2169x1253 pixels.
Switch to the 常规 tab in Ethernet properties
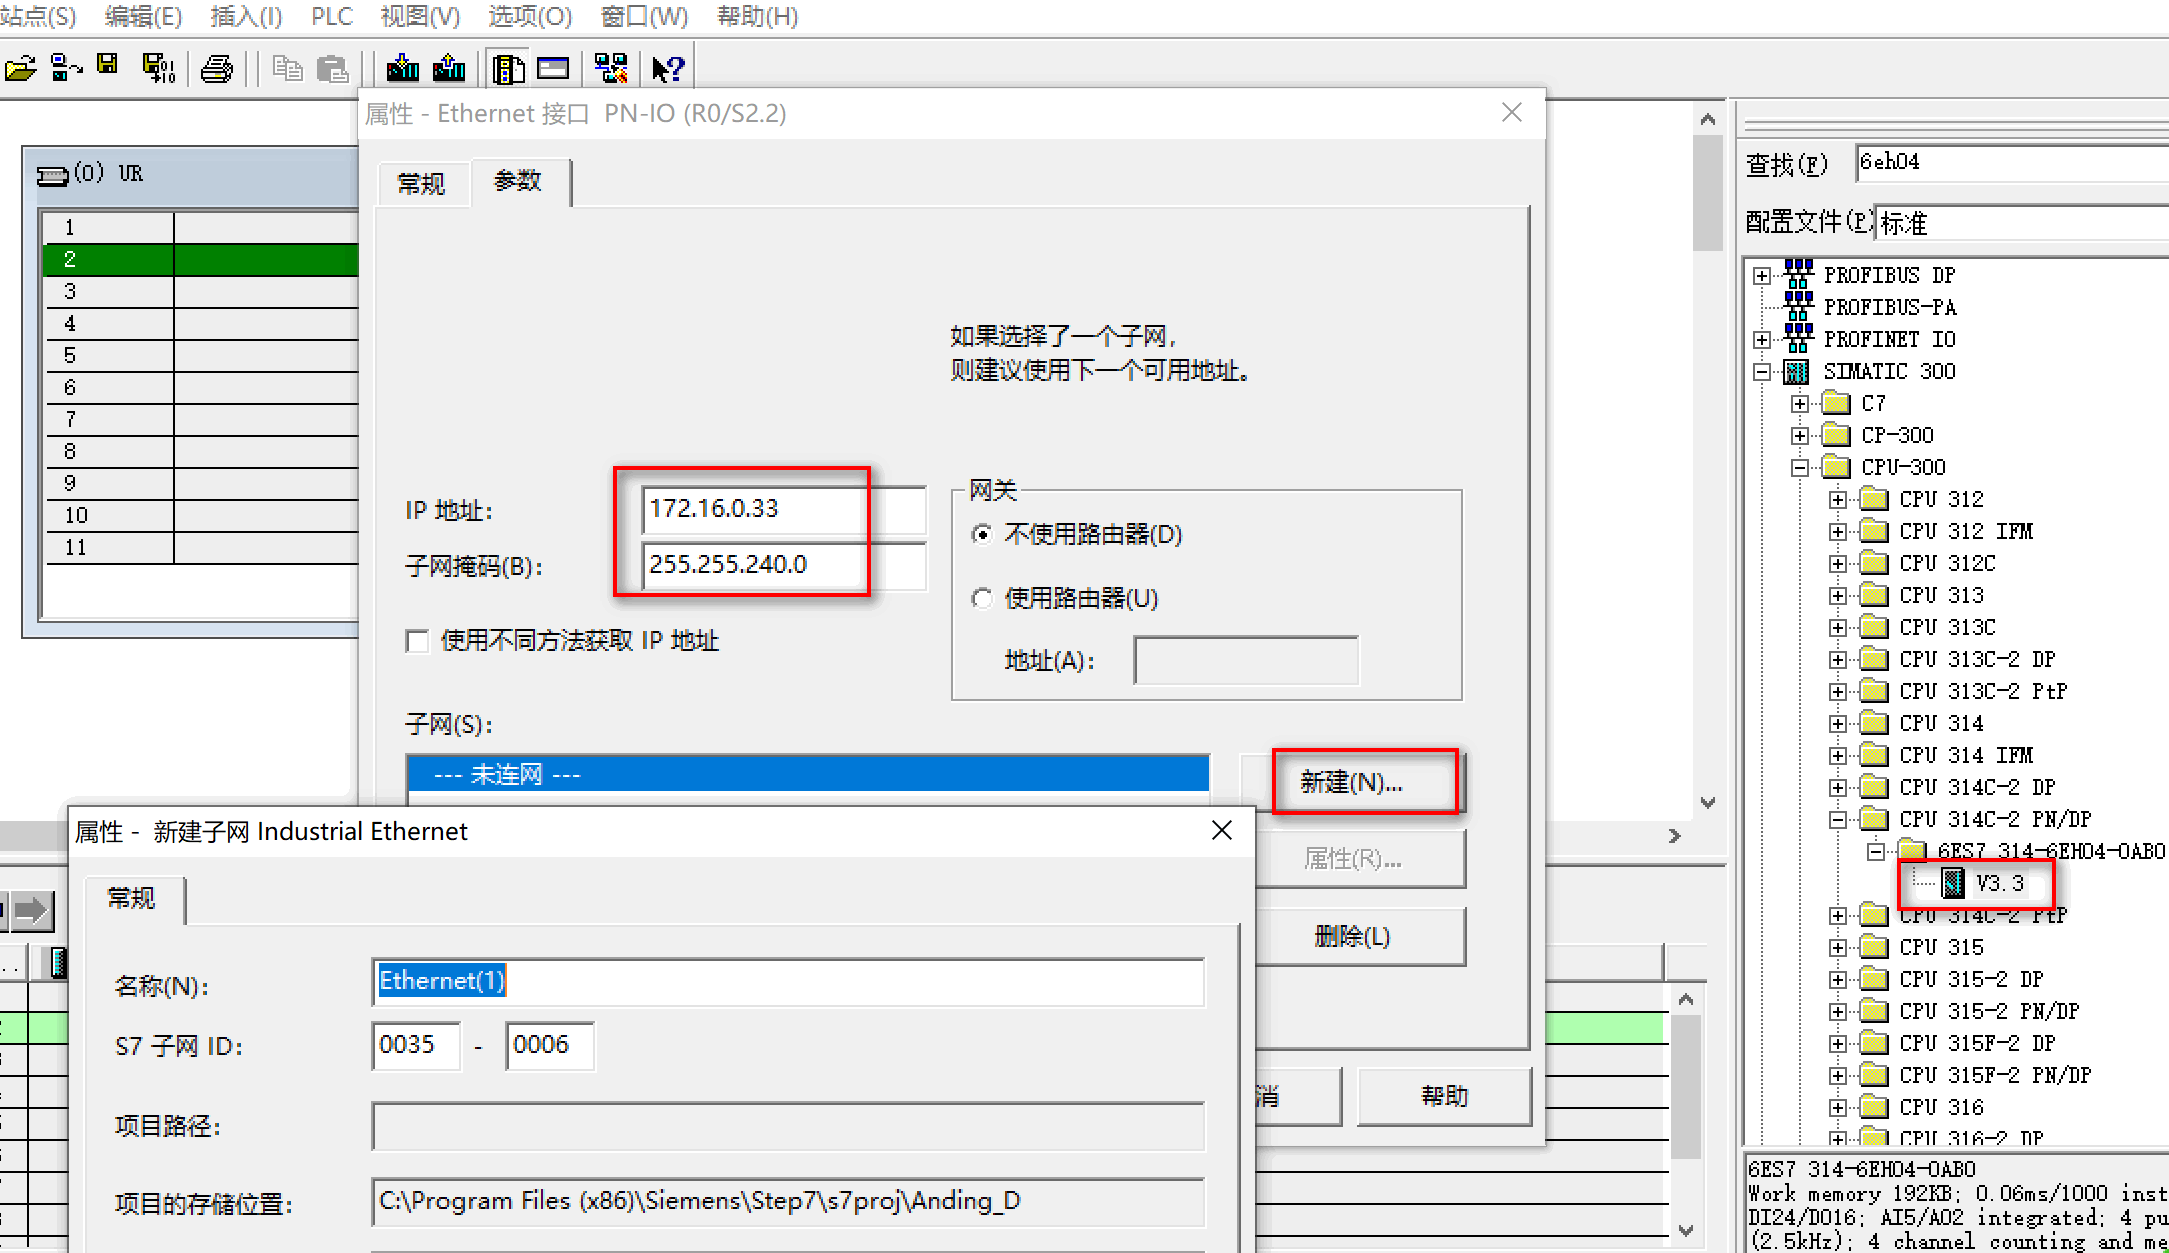[x=421, y=184]
